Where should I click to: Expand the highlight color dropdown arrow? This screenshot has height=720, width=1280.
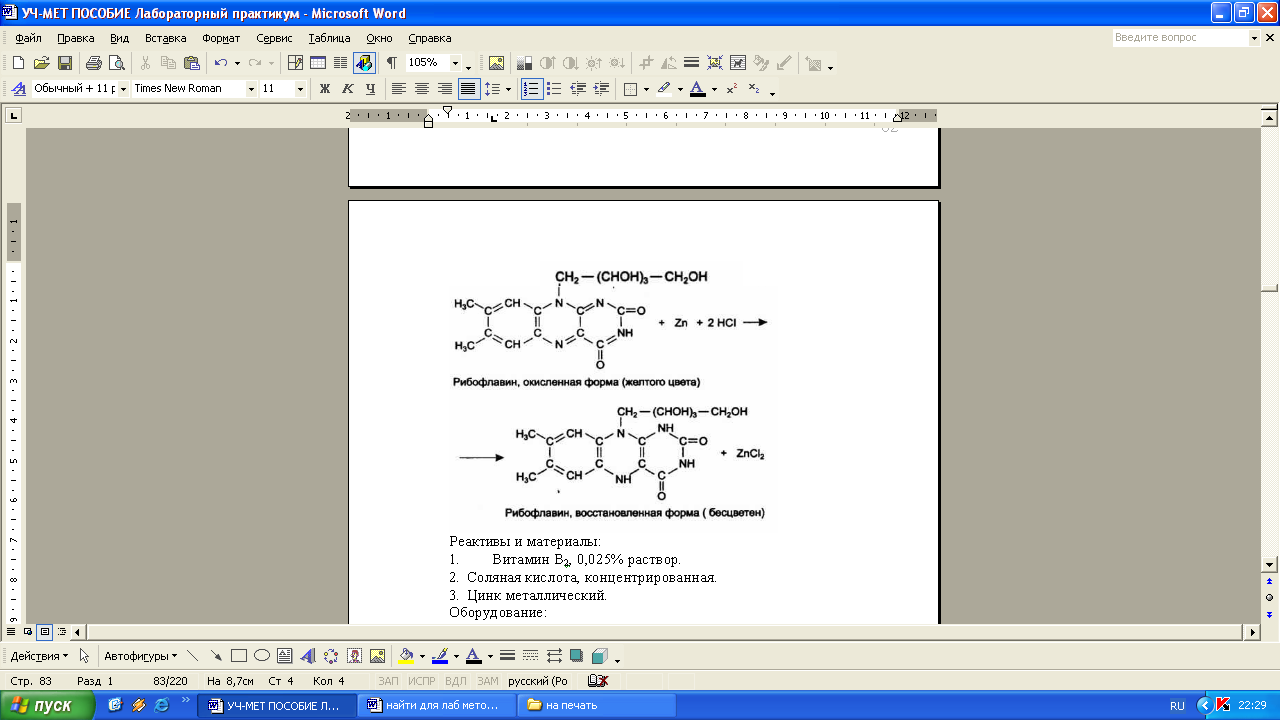(680, 89)
